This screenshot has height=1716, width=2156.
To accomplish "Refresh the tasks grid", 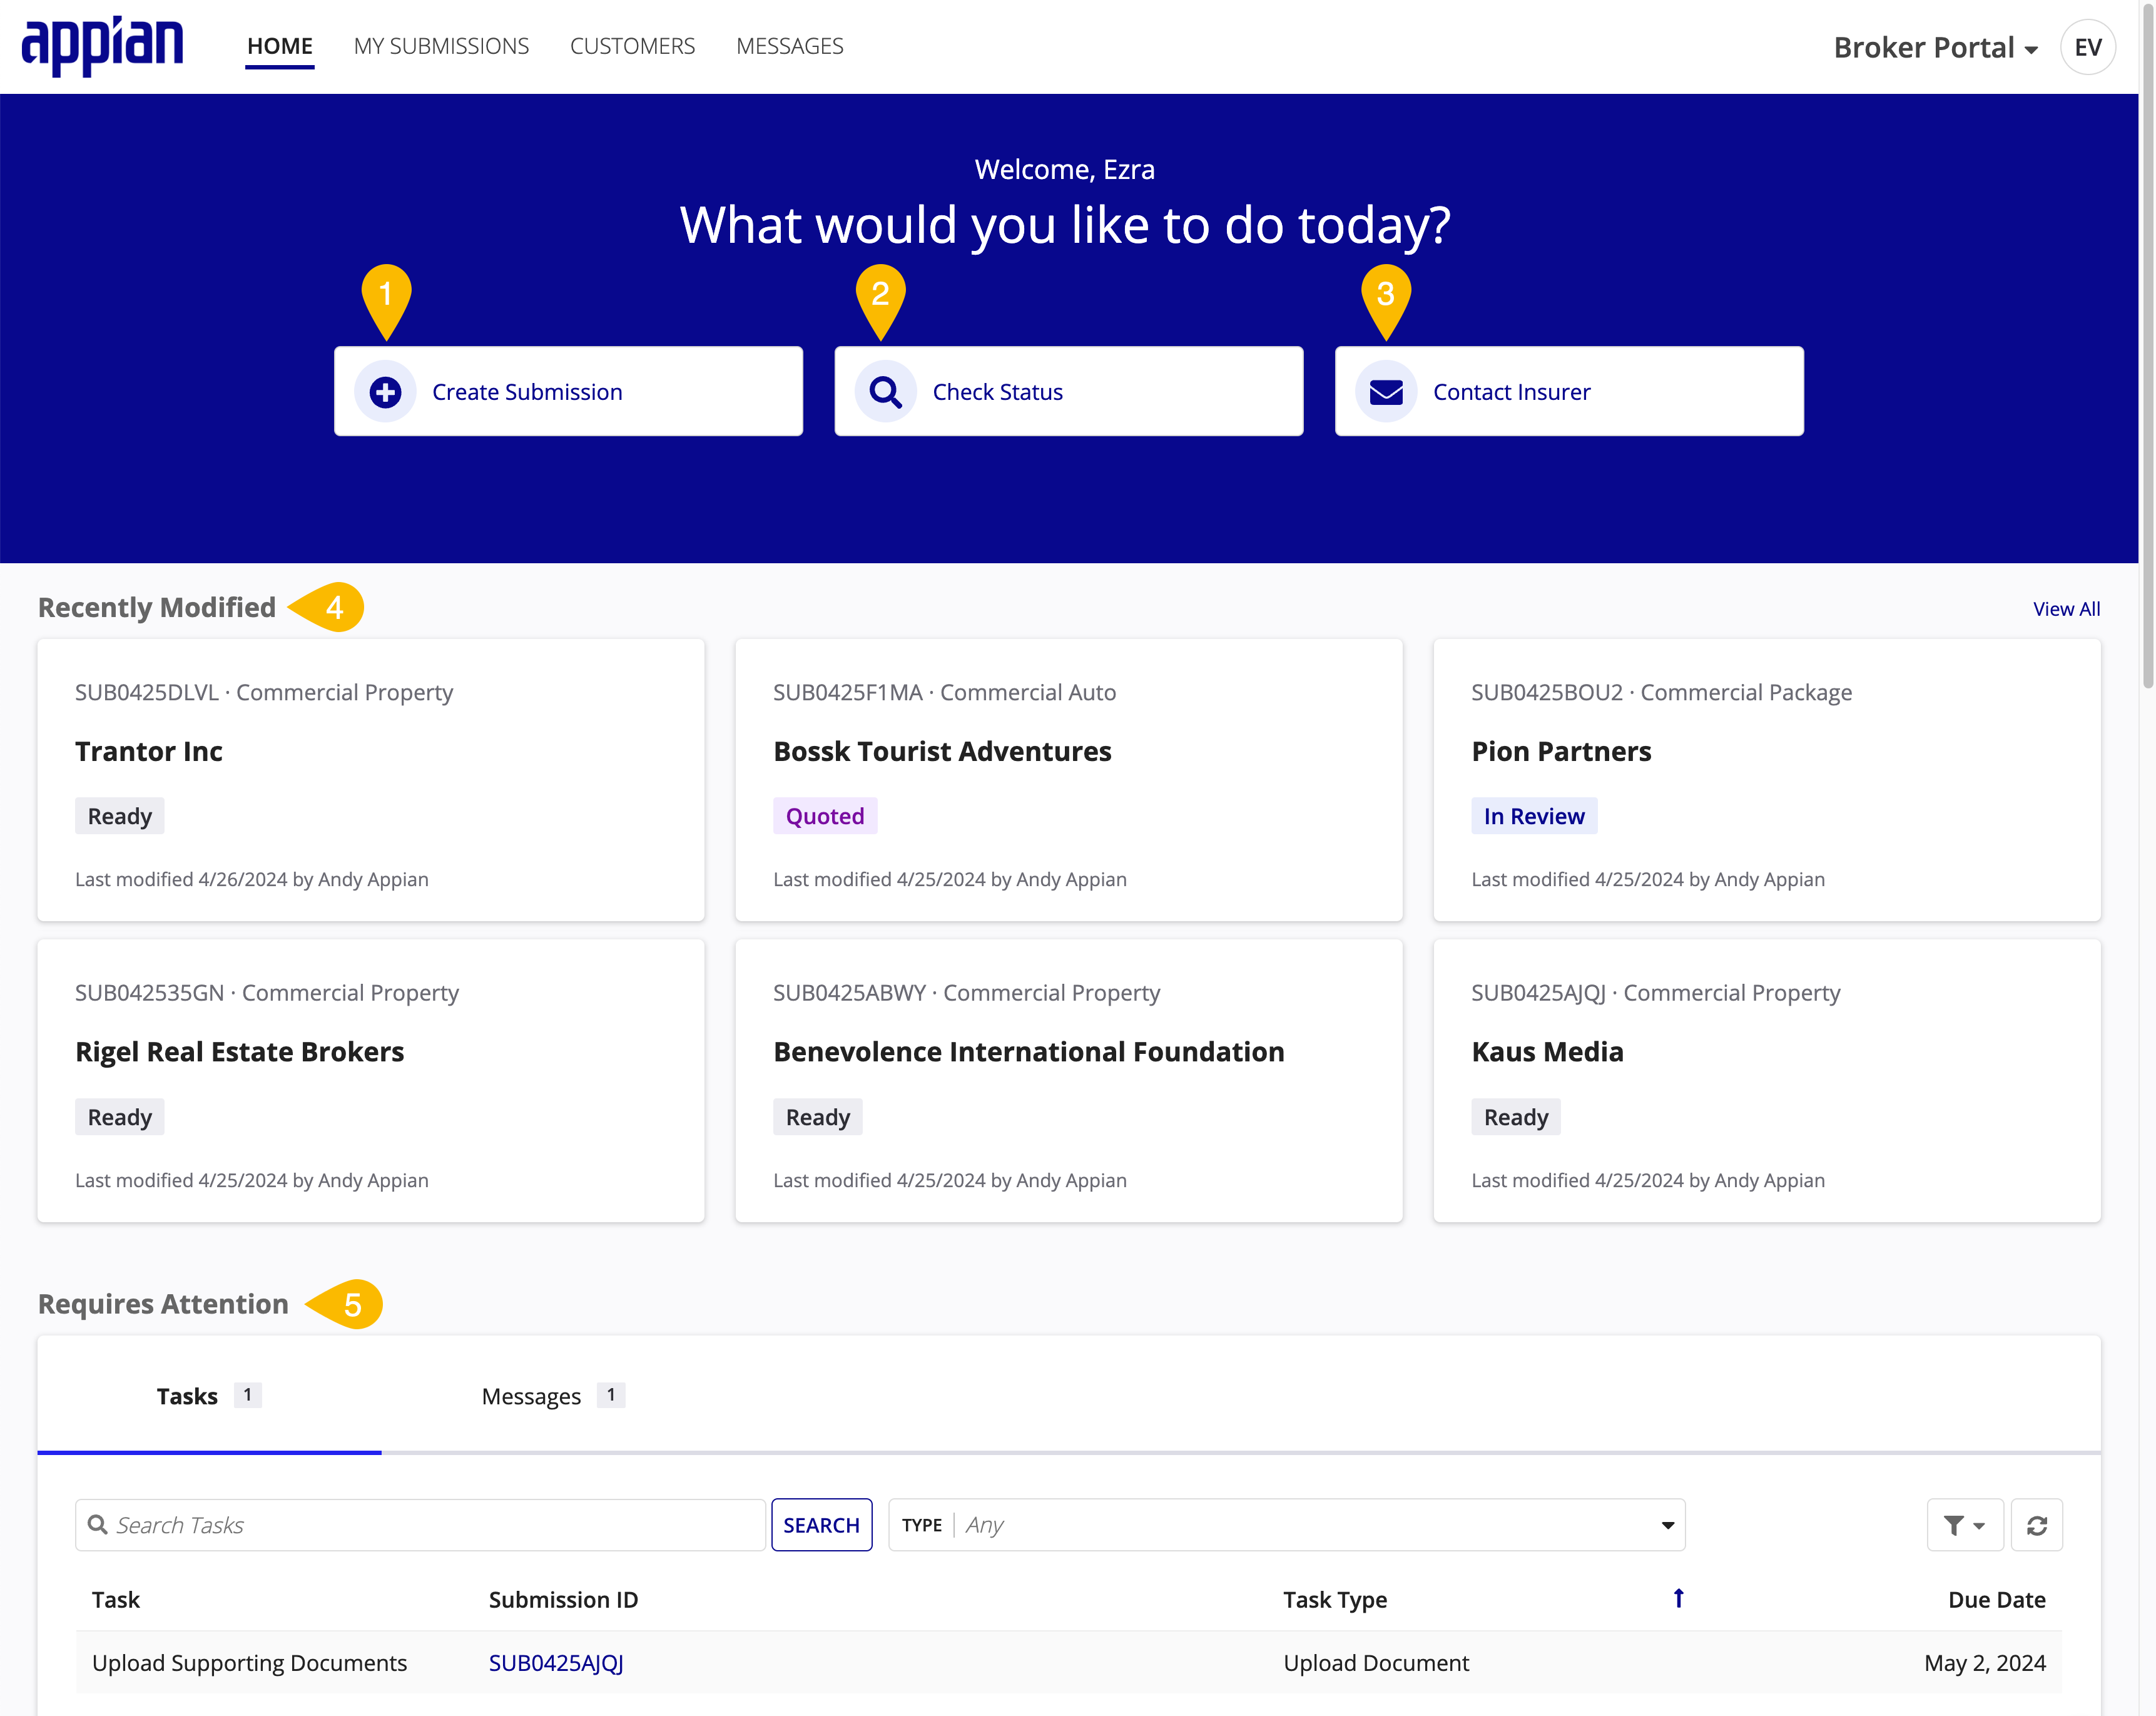I will pyautogui.click(x=2037, y=1525).
